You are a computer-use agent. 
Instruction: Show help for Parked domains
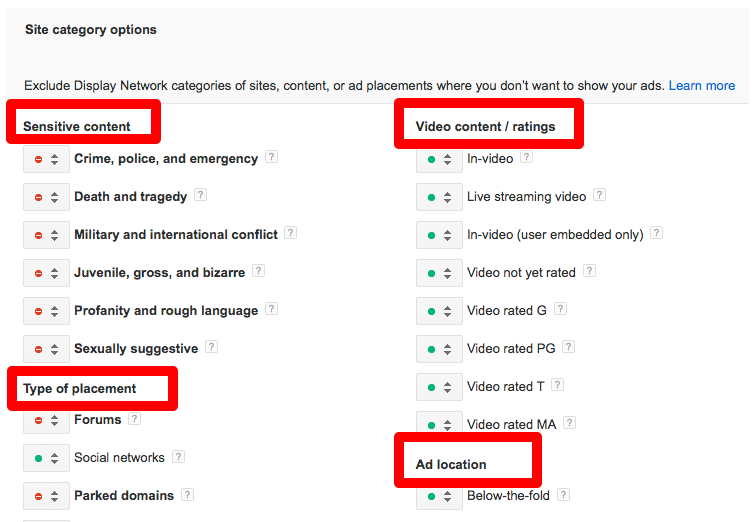[x=187, y=495]
